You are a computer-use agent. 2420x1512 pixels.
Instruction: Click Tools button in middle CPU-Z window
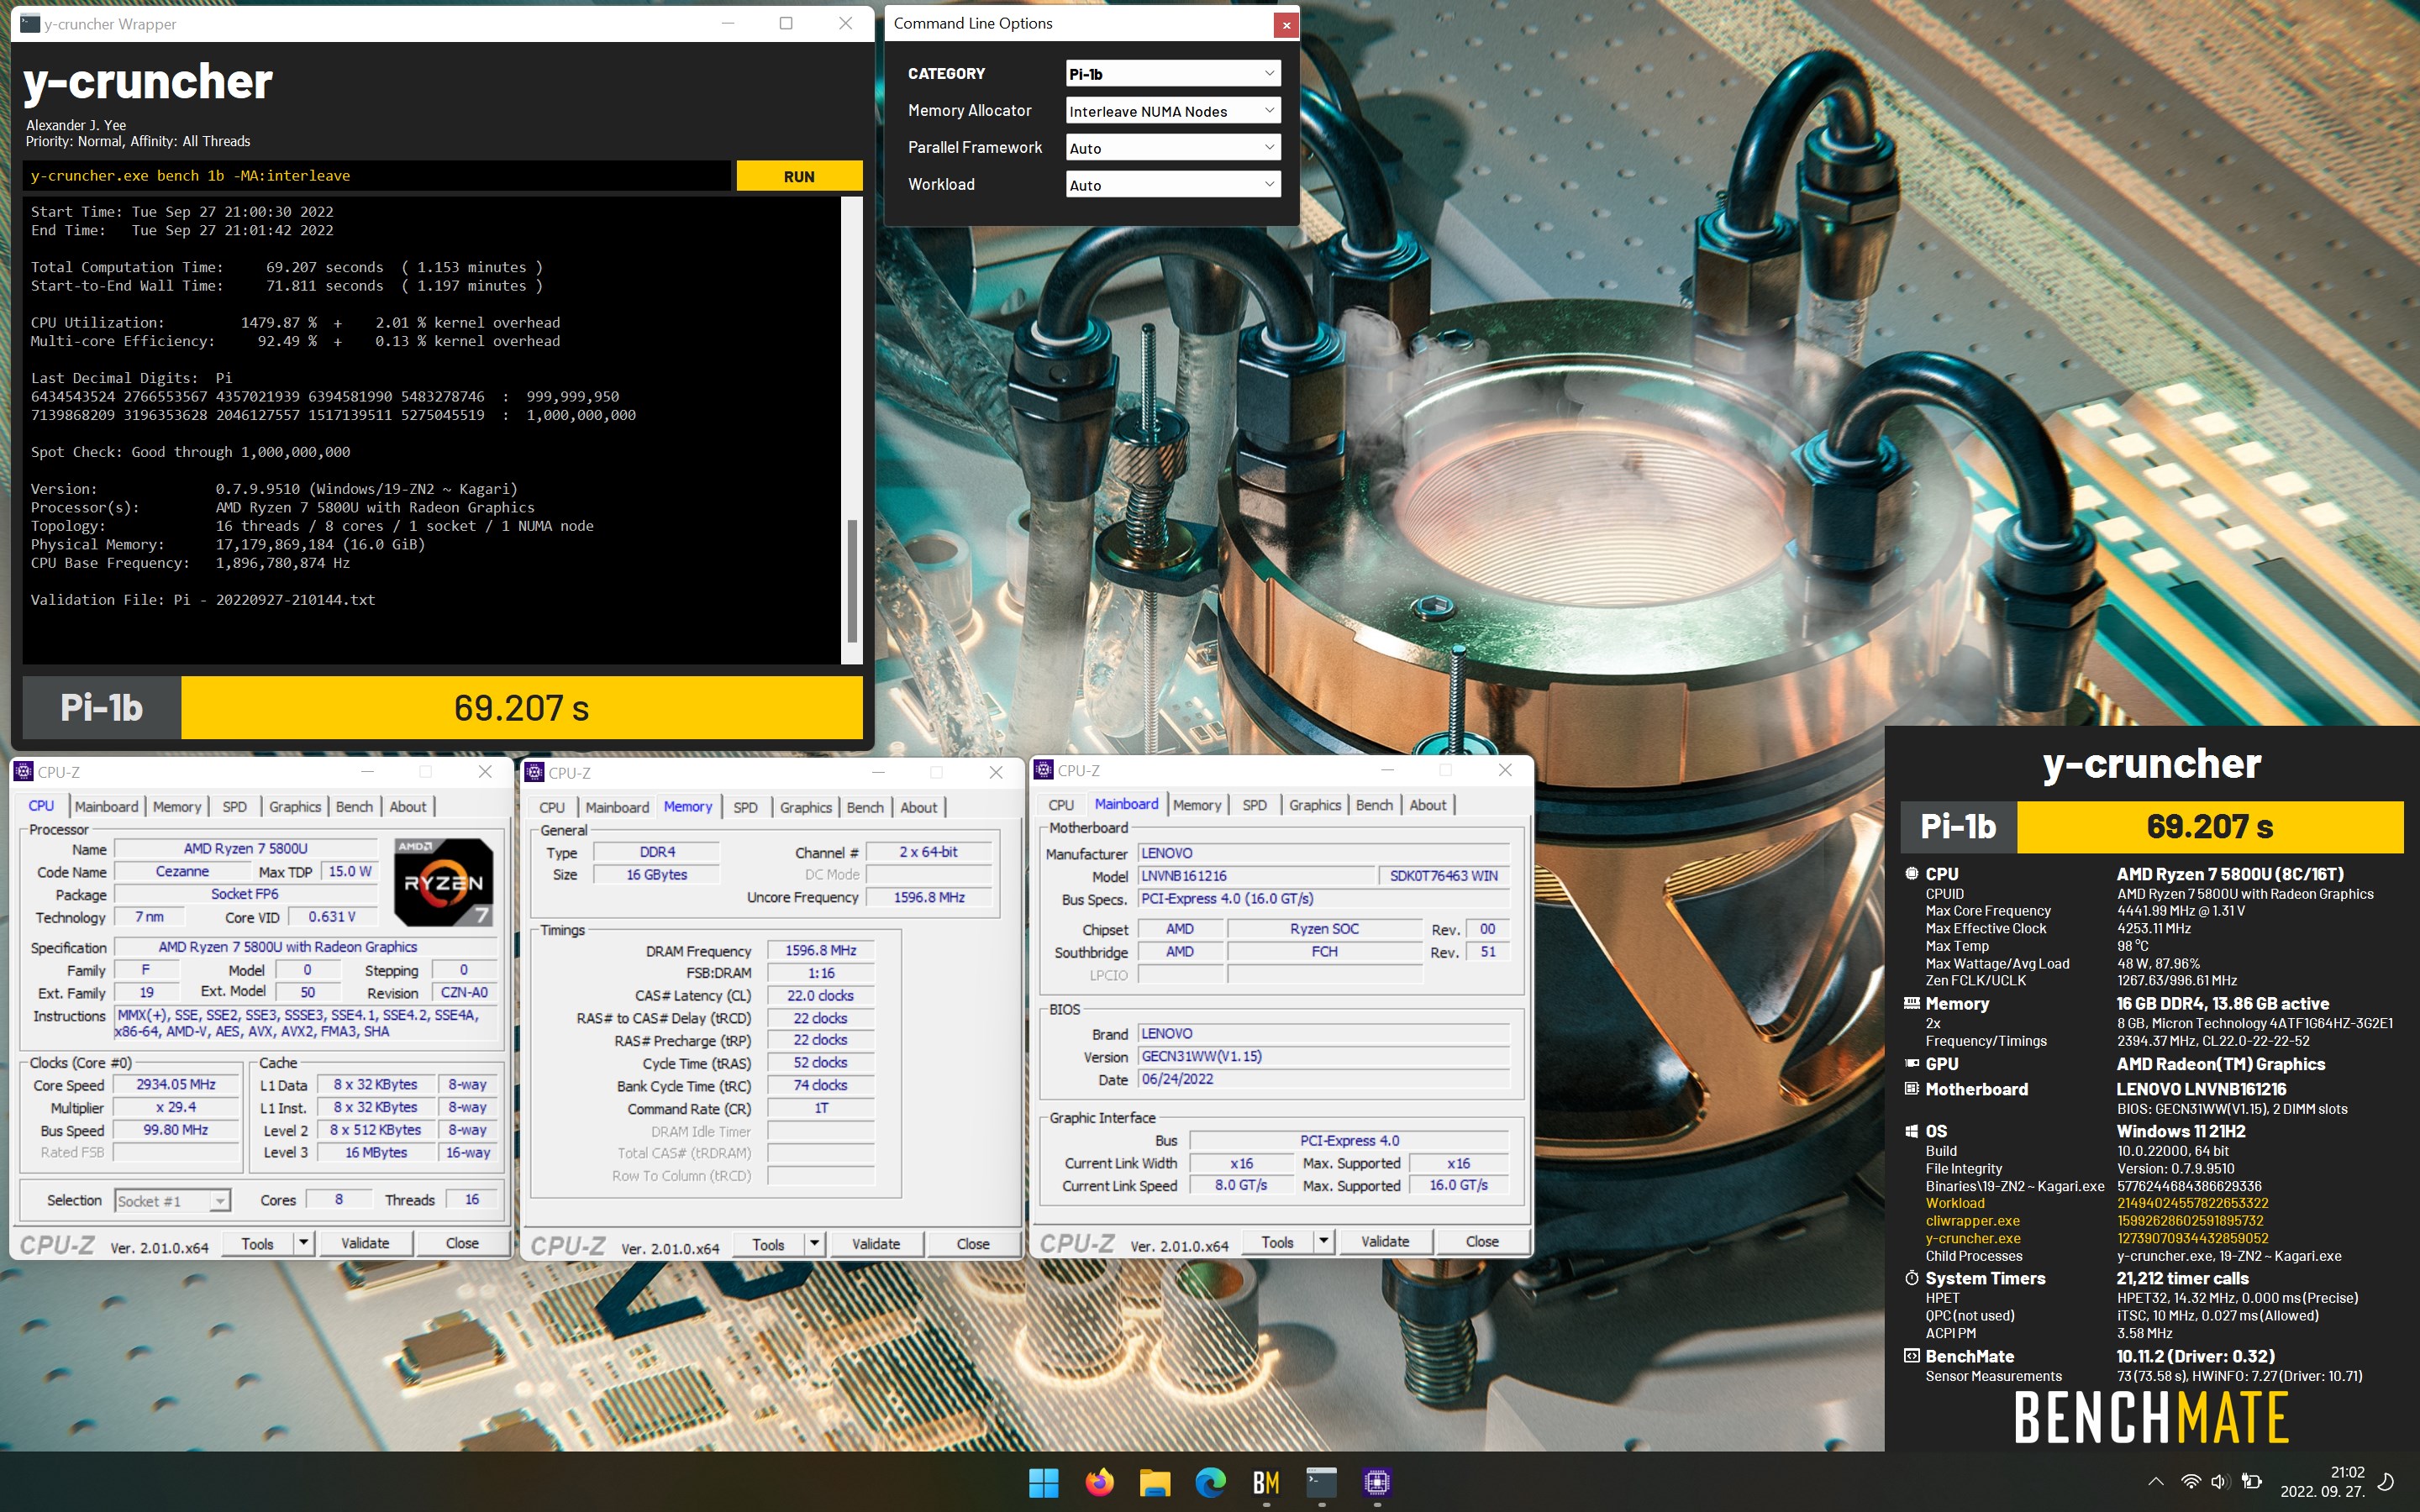click(x=768, y=1245)
